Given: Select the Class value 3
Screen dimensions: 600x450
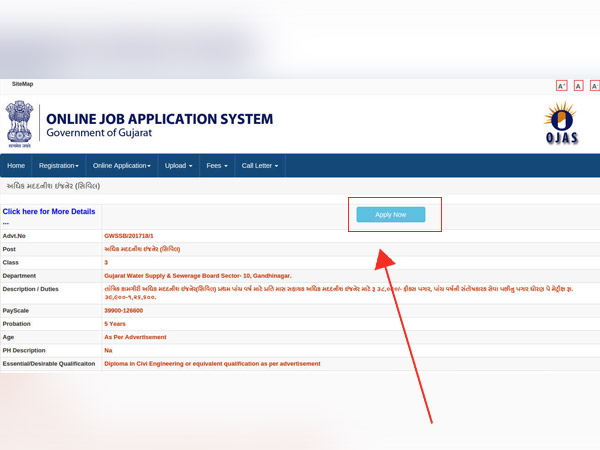Looking at the screenshot, I should point(106,262).
